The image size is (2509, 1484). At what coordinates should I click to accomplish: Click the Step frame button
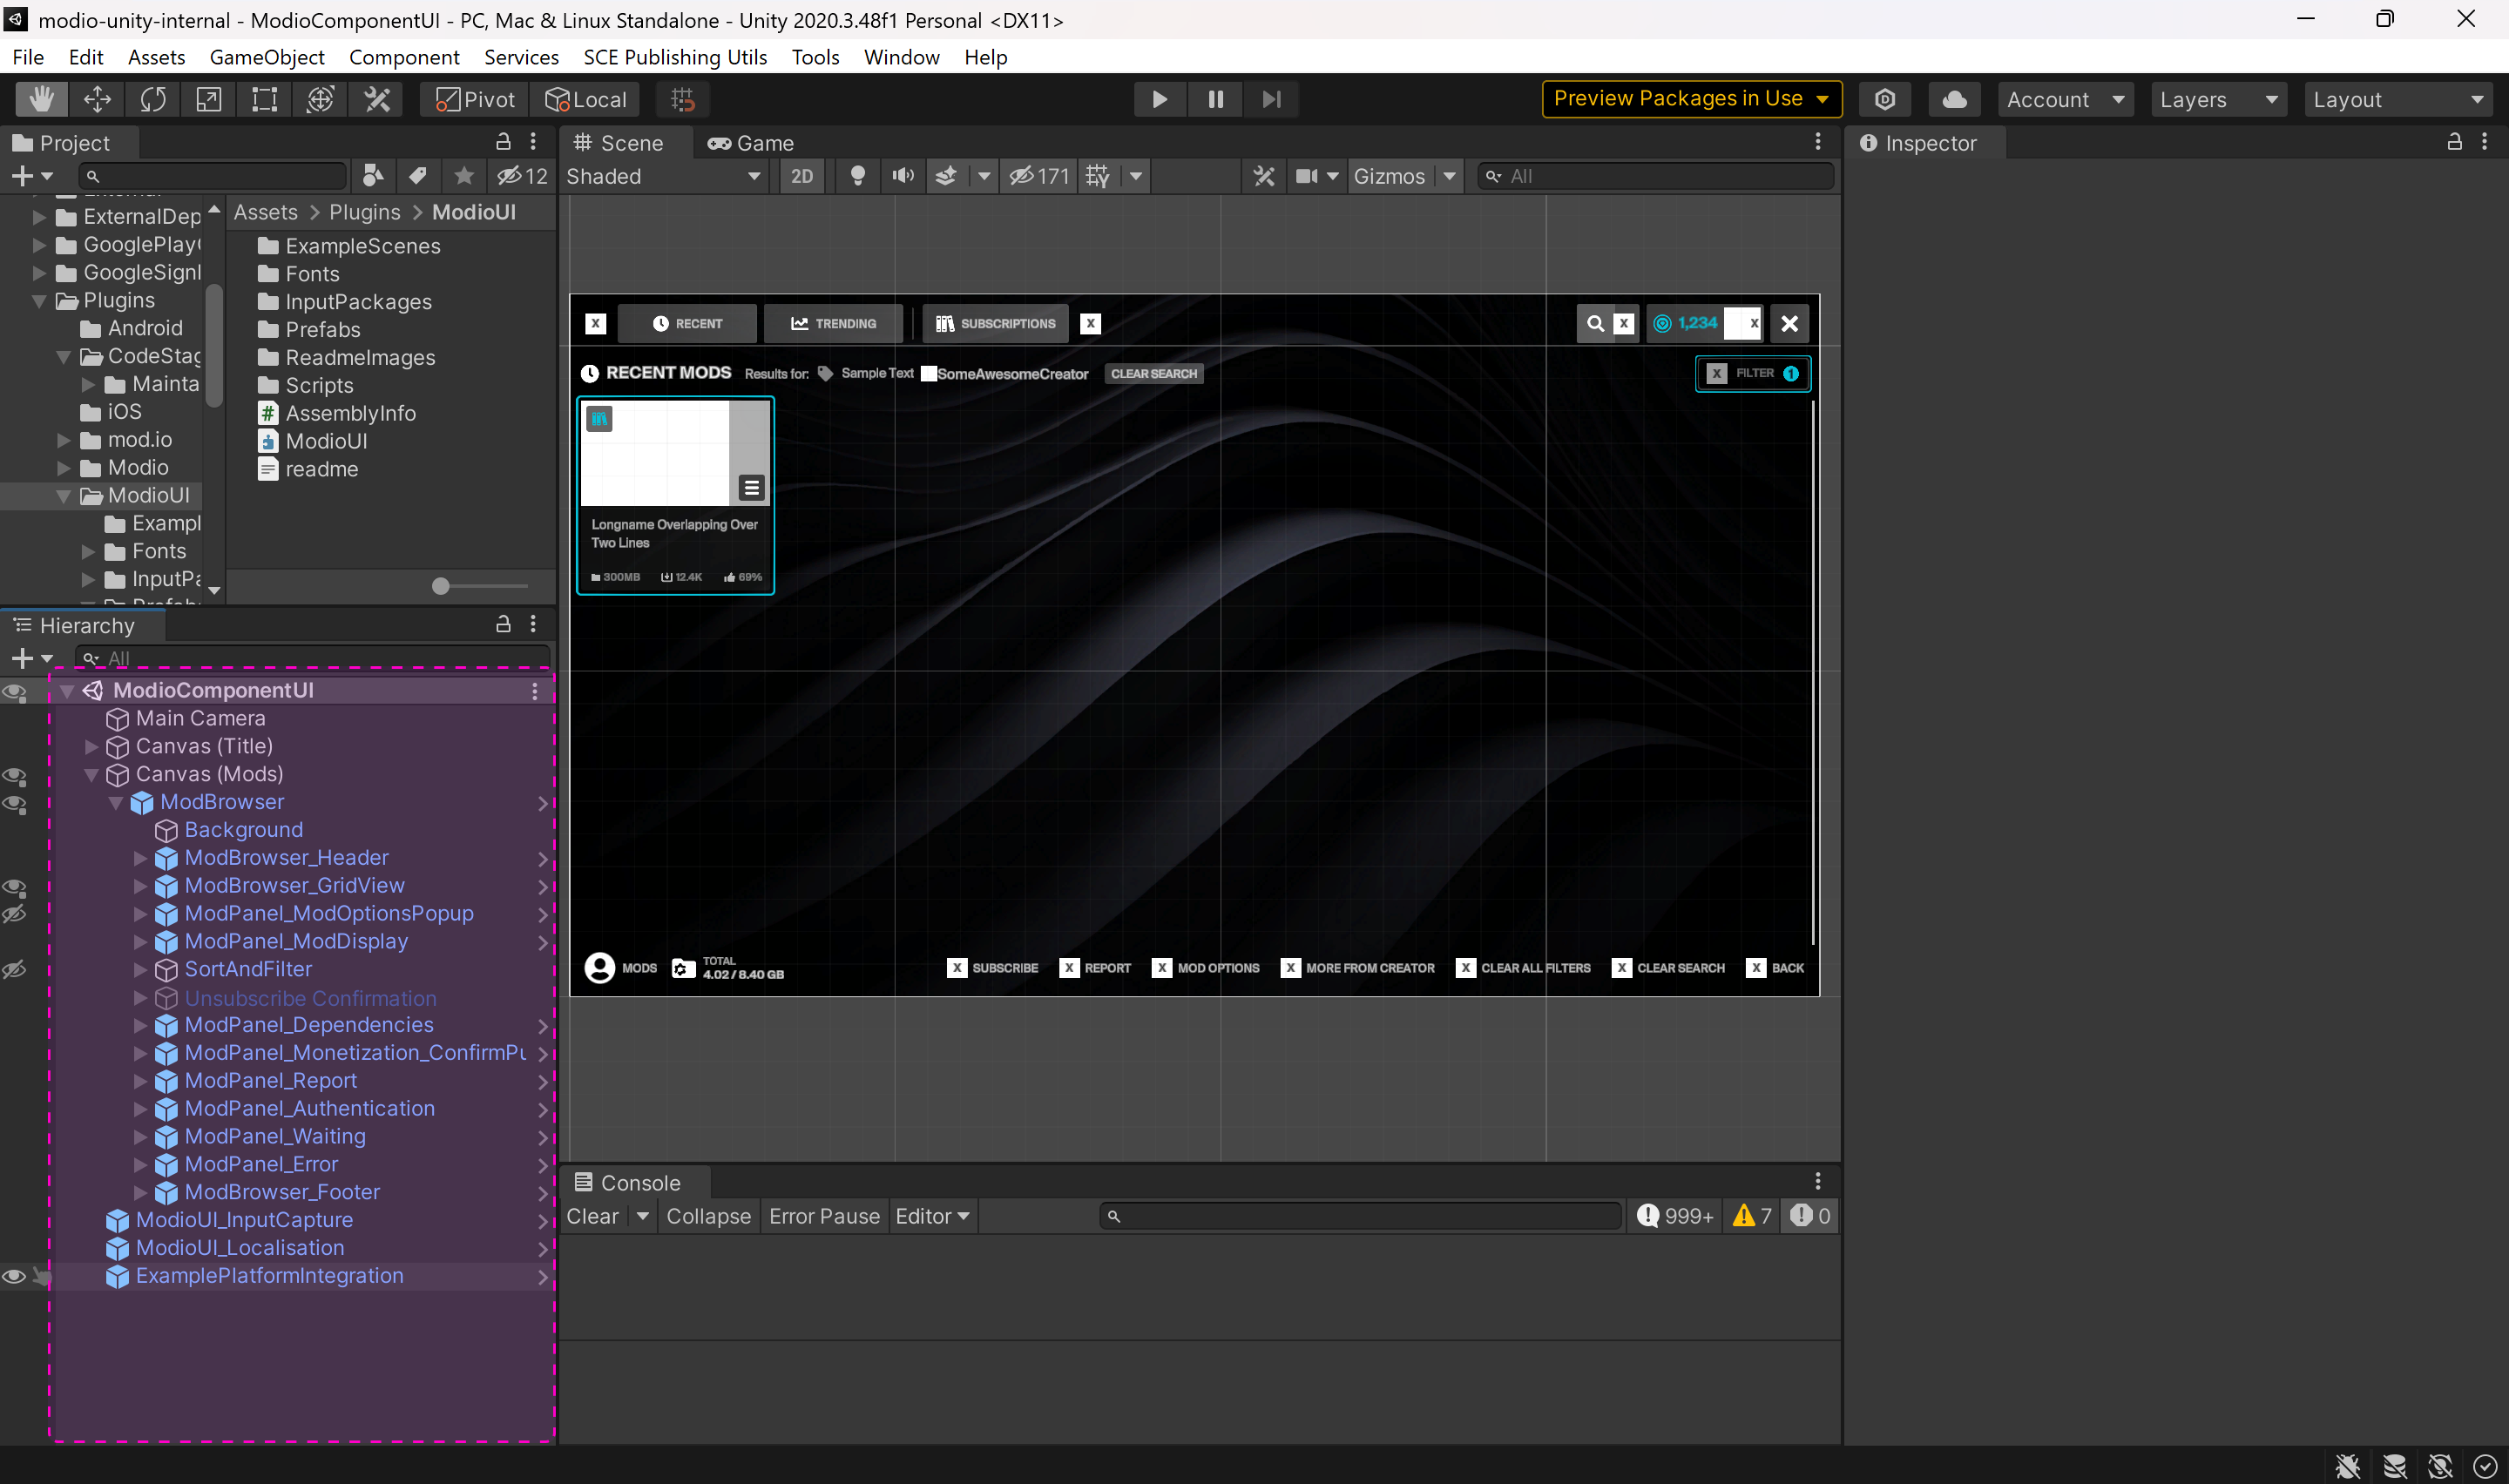pos(1271,99)
